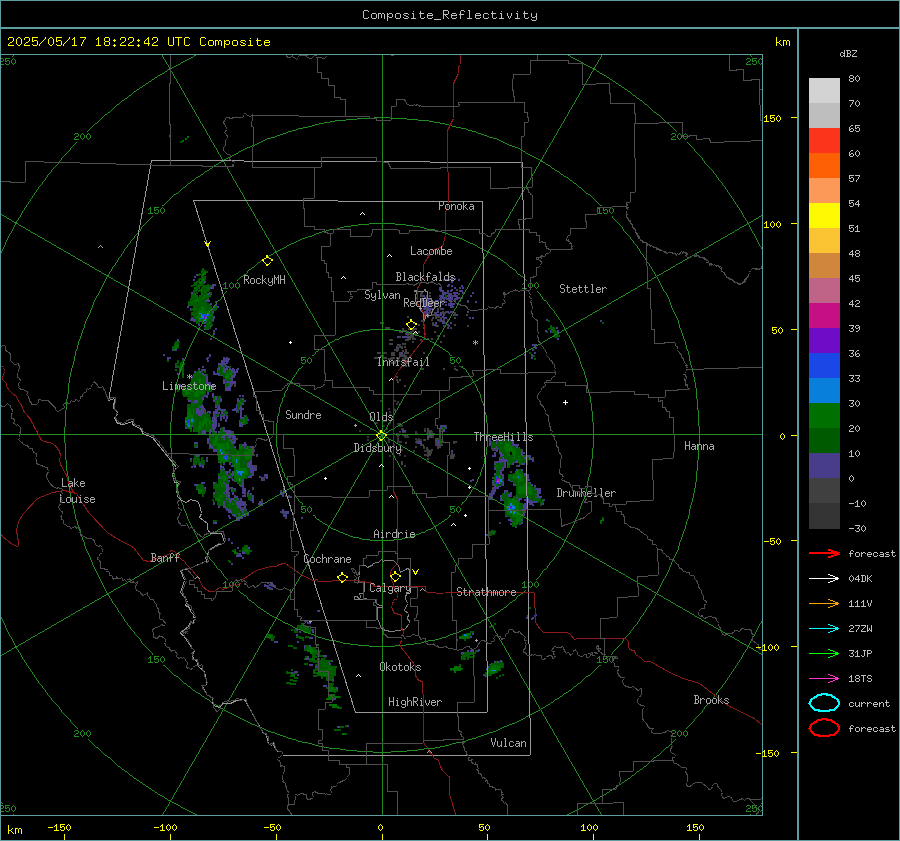This screenshot has height=841, width=900.
Task: Click the Hanna city label
Action: click(x=699, y=446)
